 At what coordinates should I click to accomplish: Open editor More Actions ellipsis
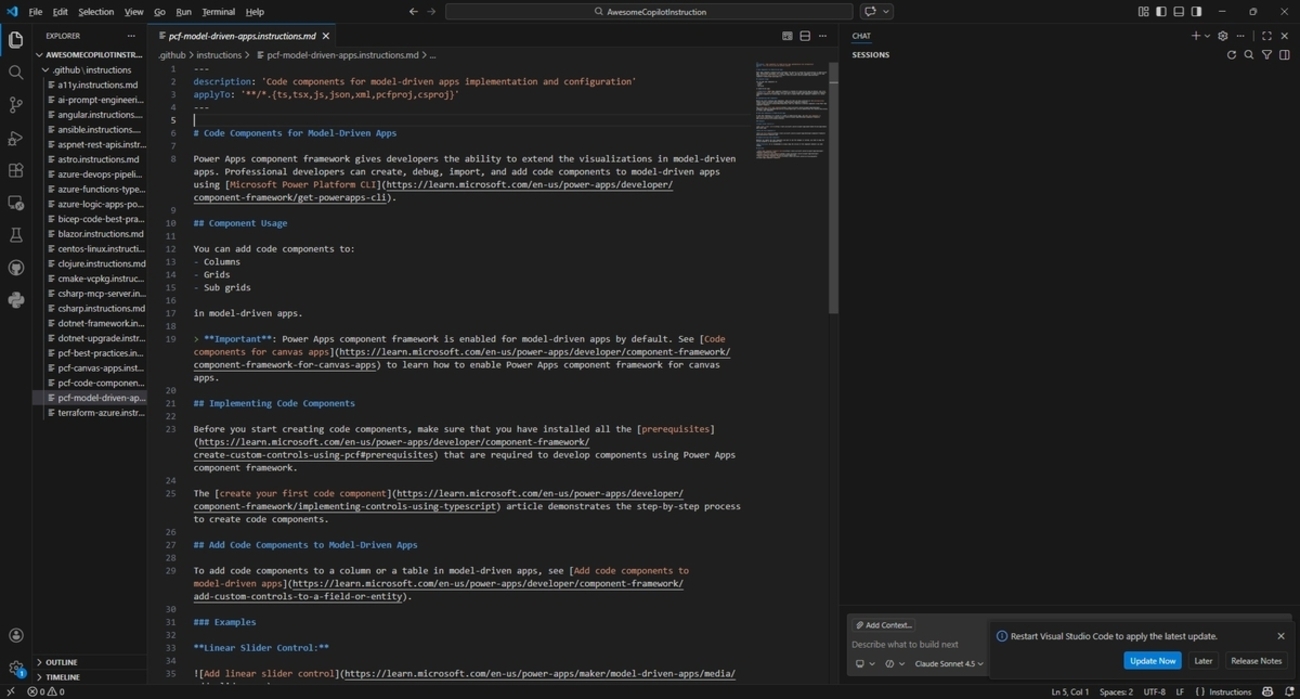pyautogui.click(x=823, y=36)
